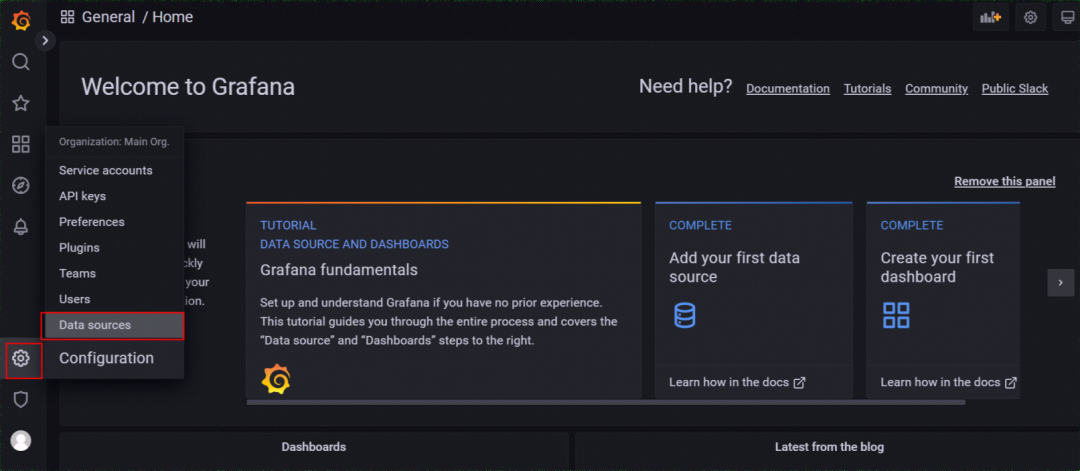Click external link icon on dashboard card
This screenshot has height=471, width=1080.
coord(1010,383)
